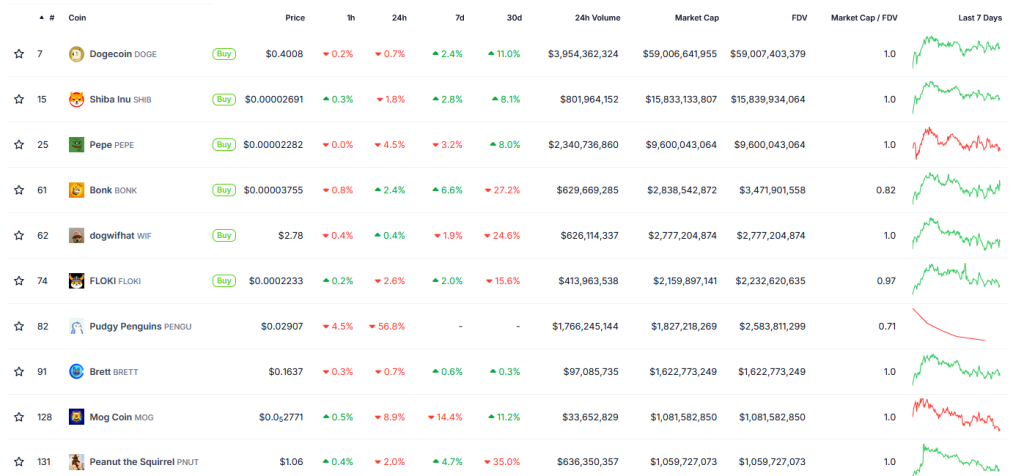Click the Buy button for Bonk
The height and width of the screenshot is (476, 1024).
coord(224,190)
